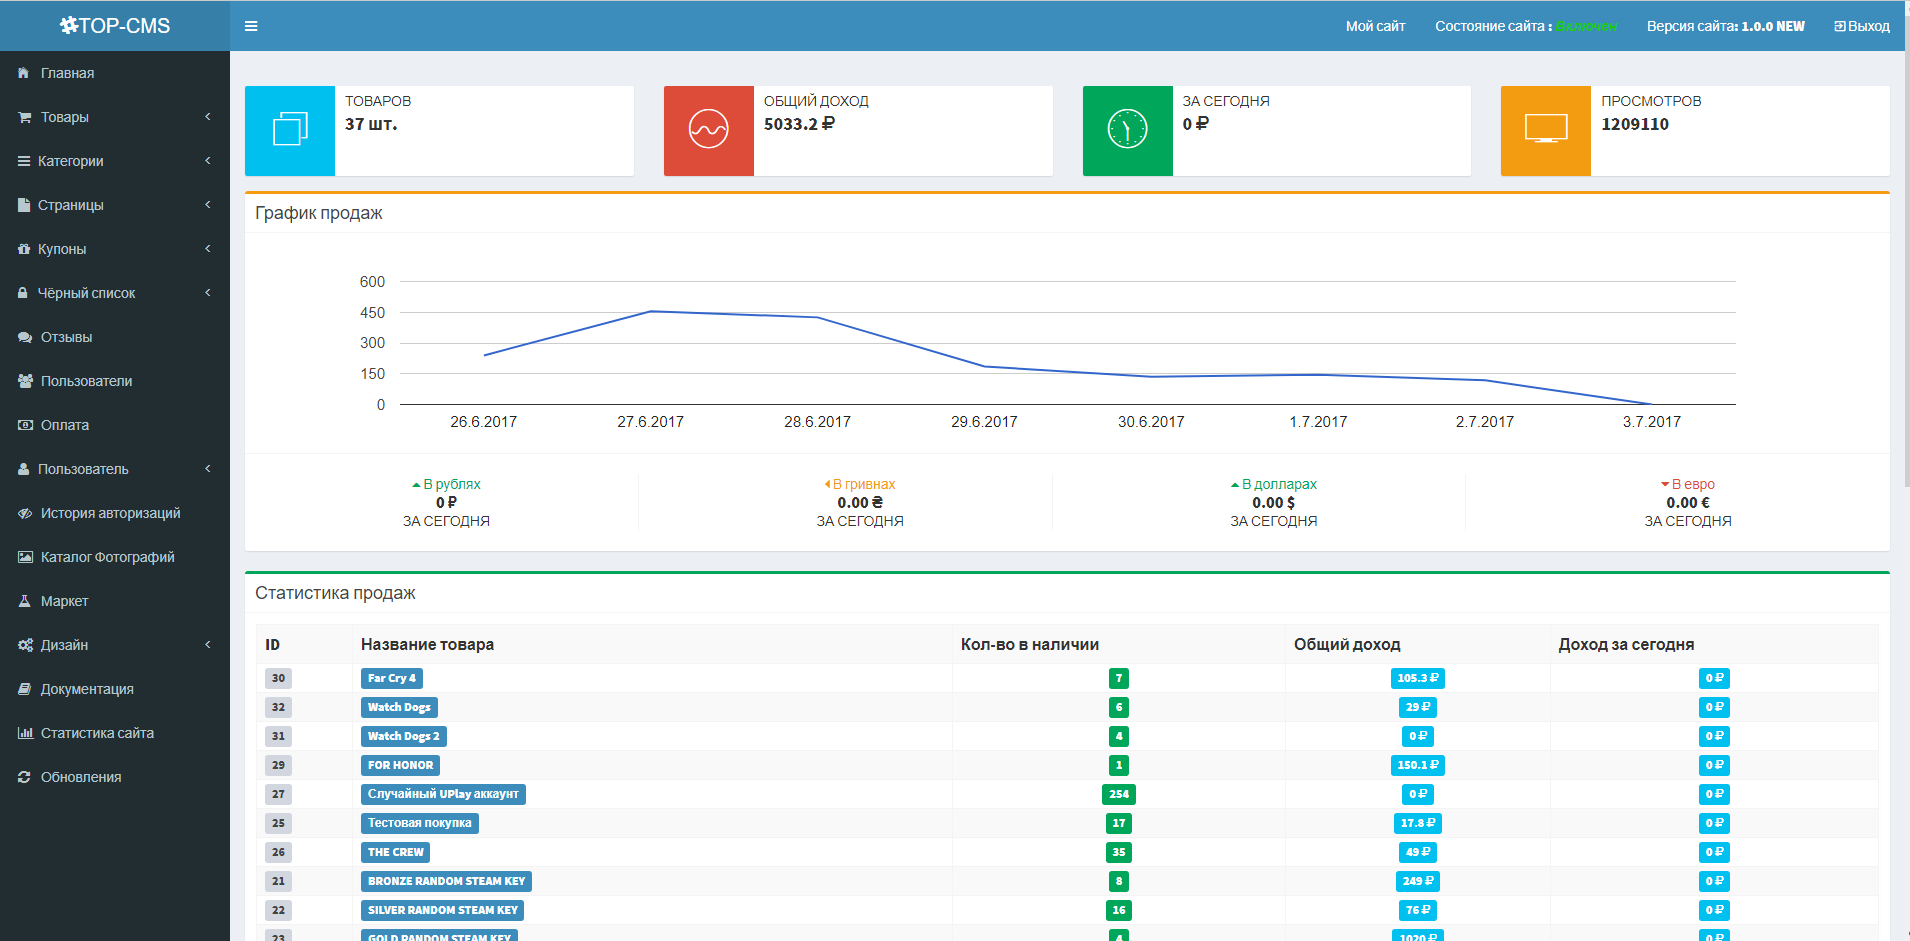Click the Случайный UPlay аккаунт label
The image size is (1910, 941).
coord(443,794)
